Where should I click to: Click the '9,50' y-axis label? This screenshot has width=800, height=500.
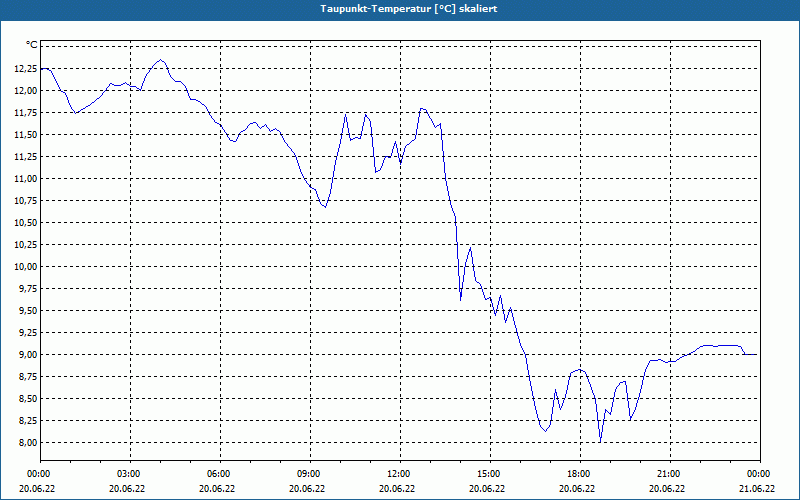pos(28,310)
